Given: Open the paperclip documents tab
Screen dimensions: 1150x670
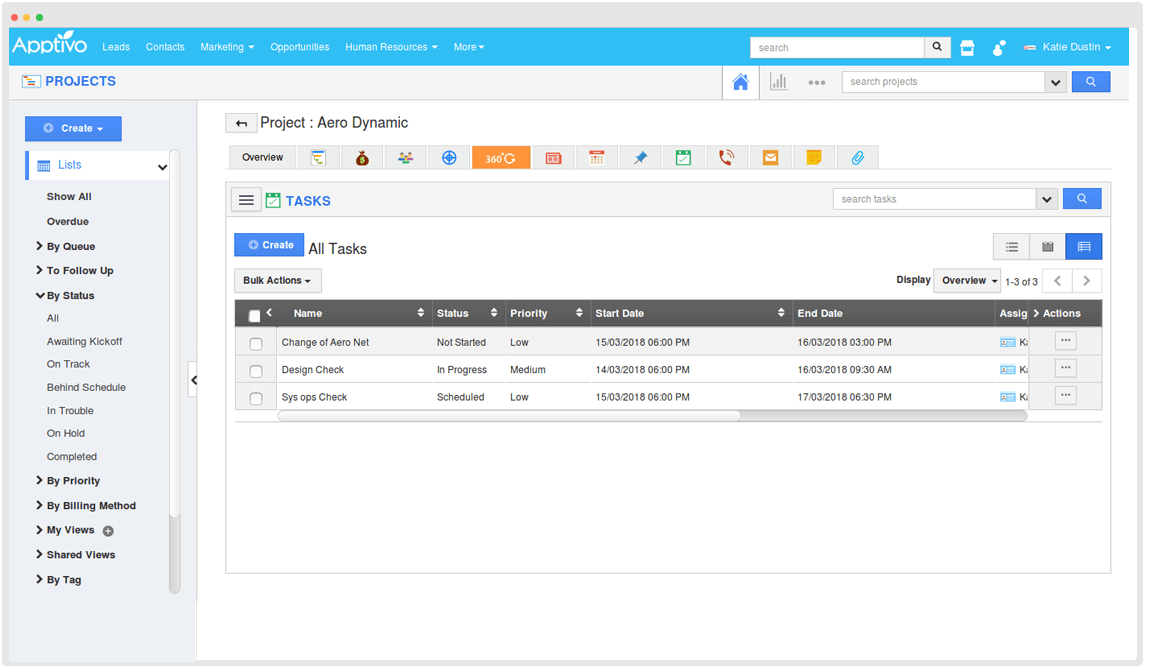Looking at the screenshot, I should coord(857,158).
